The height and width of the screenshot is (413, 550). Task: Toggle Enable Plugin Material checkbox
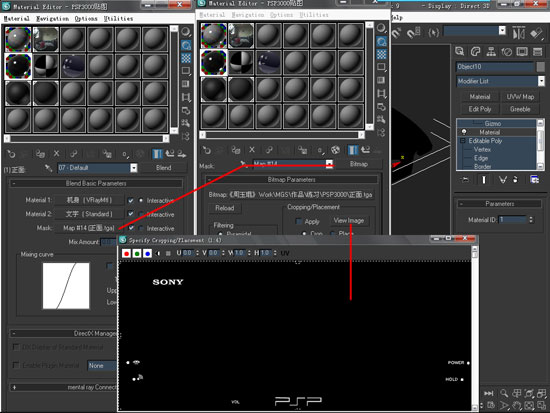[16, 365]
